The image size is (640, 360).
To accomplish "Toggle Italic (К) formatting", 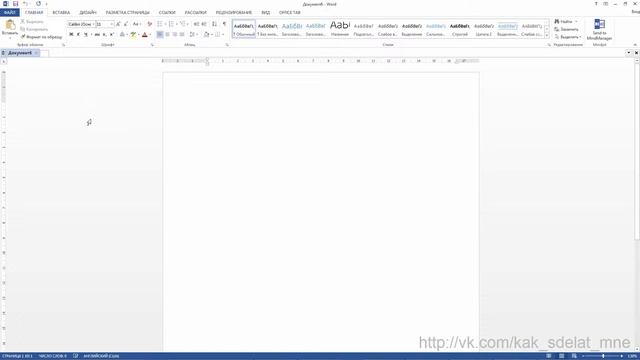I will [x=78, y=34].
